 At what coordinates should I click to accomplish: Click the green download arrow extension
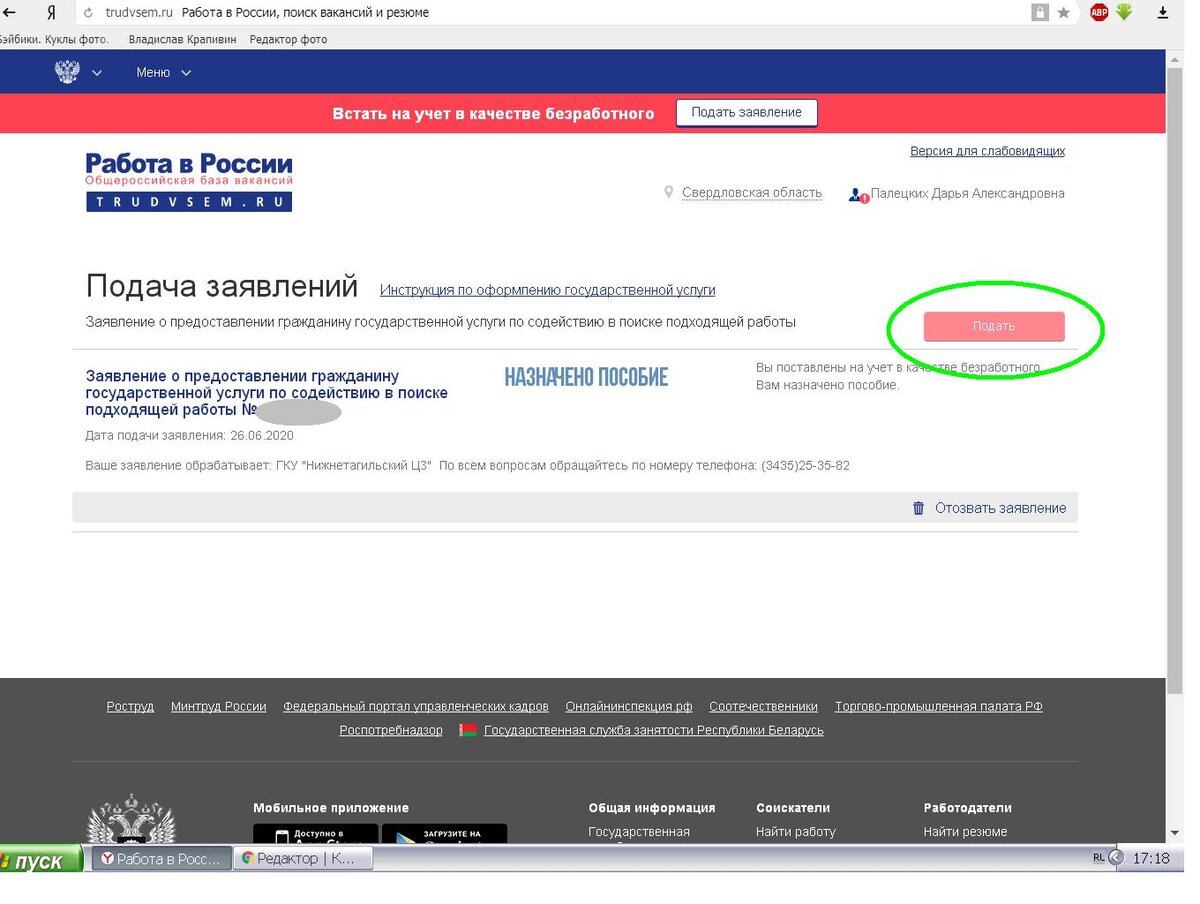[x=1124, y=12]
